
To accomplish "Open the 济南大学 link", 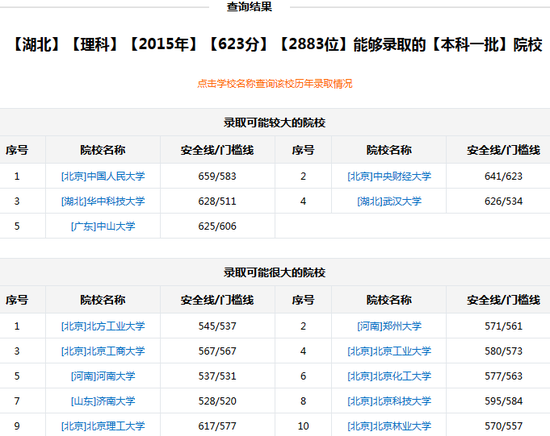I will point(103,401).
